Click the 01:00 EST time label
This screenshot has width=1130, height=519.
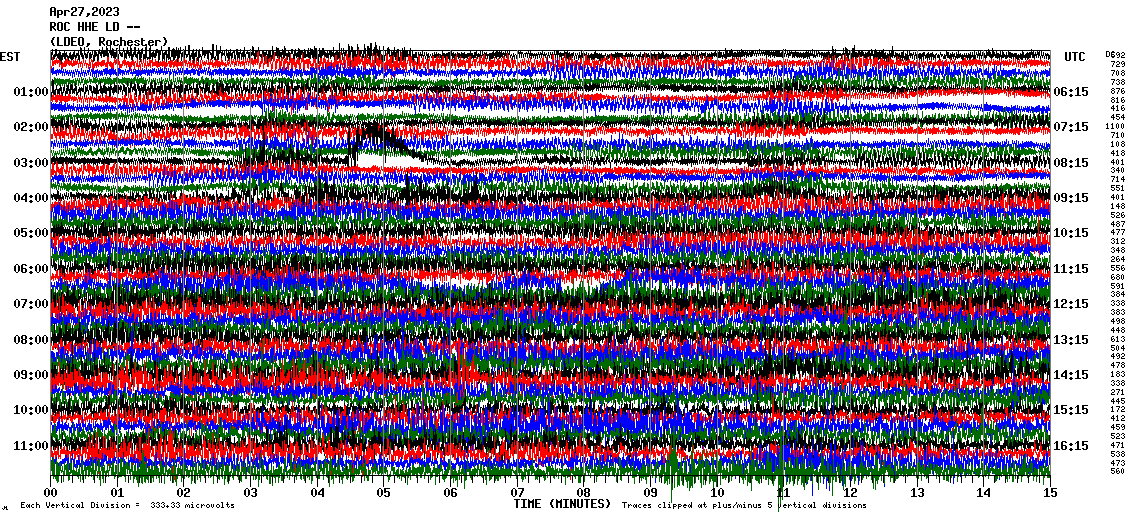pos(31,92)
